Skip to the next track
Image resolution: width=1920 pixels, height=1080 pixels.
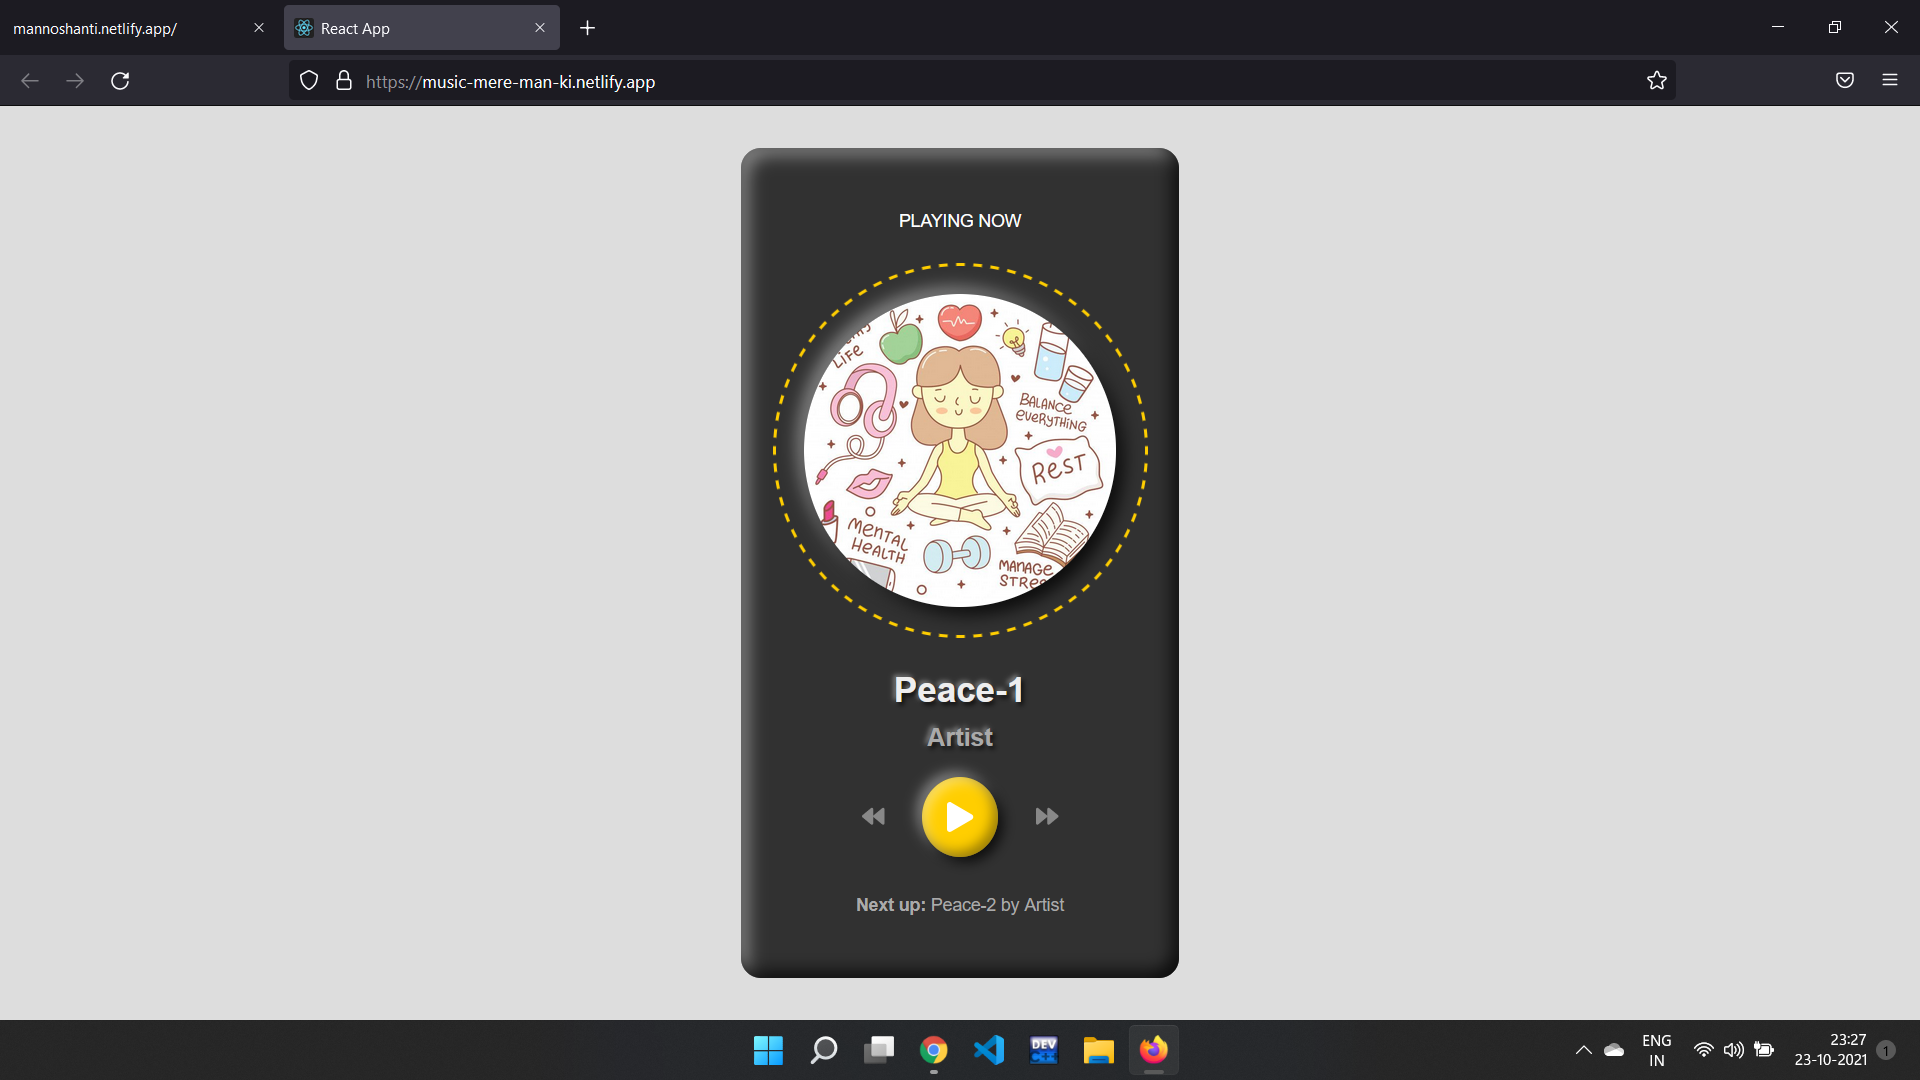point(1046,817)
